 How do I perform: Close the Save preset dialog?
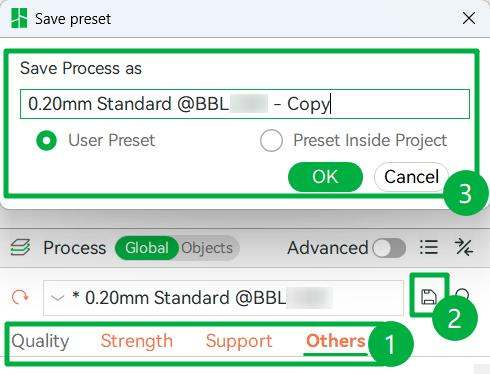[469, 18]
